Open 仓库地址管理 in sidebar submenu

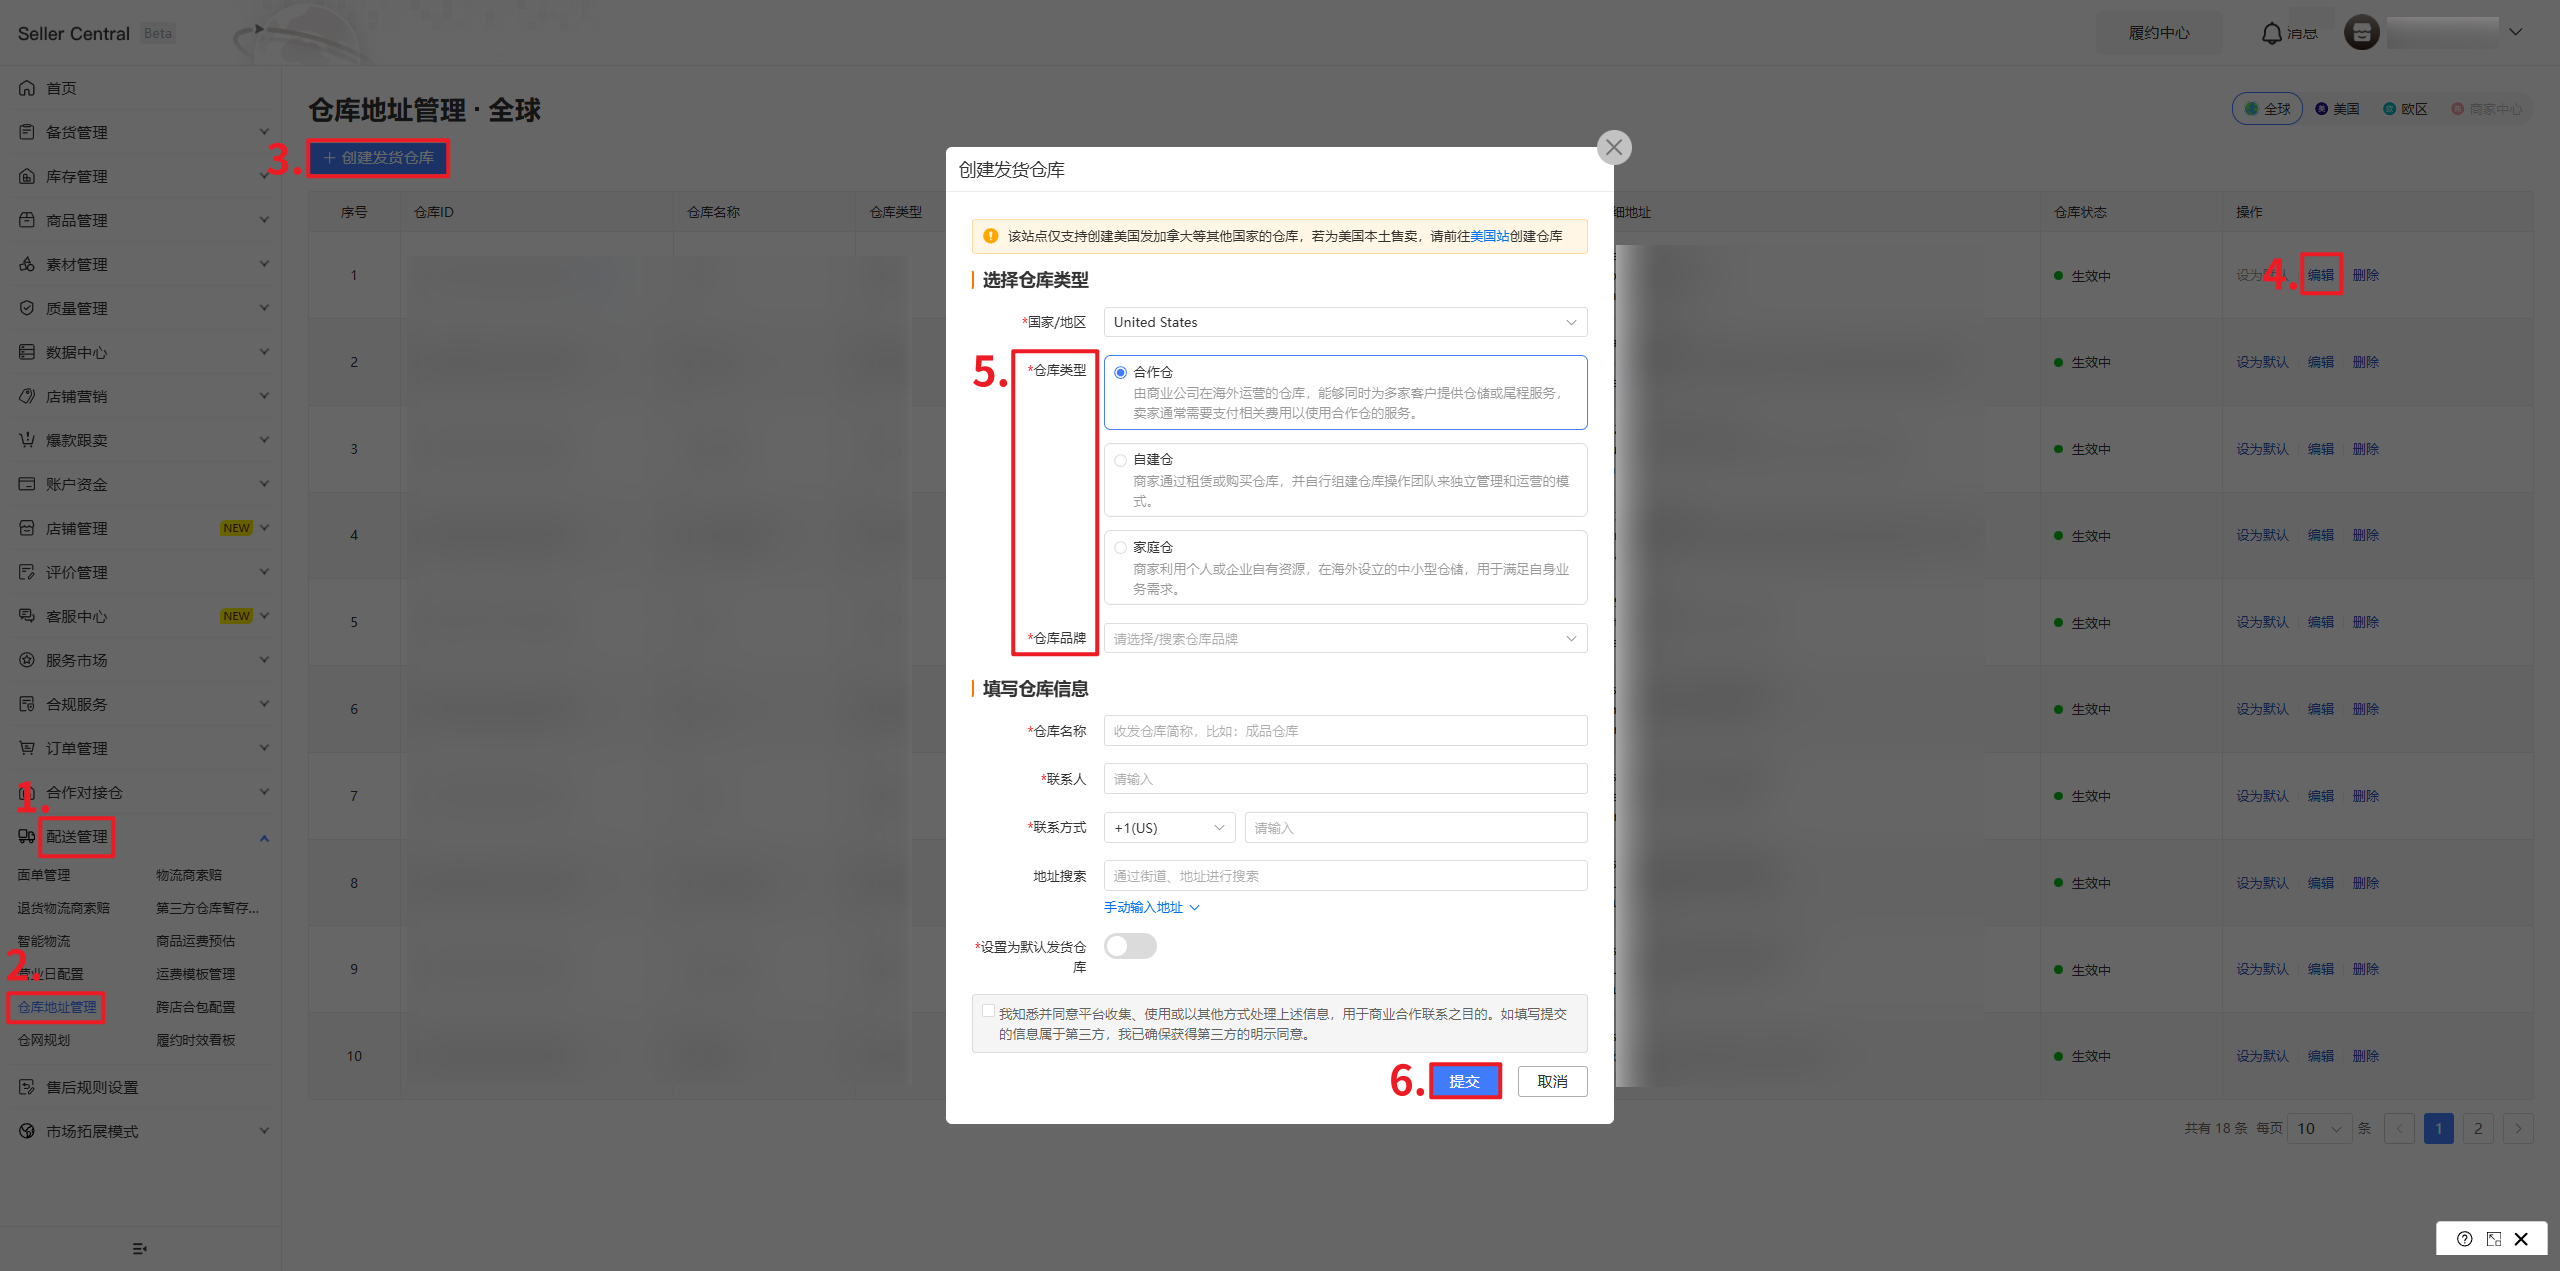[57, 1007]
